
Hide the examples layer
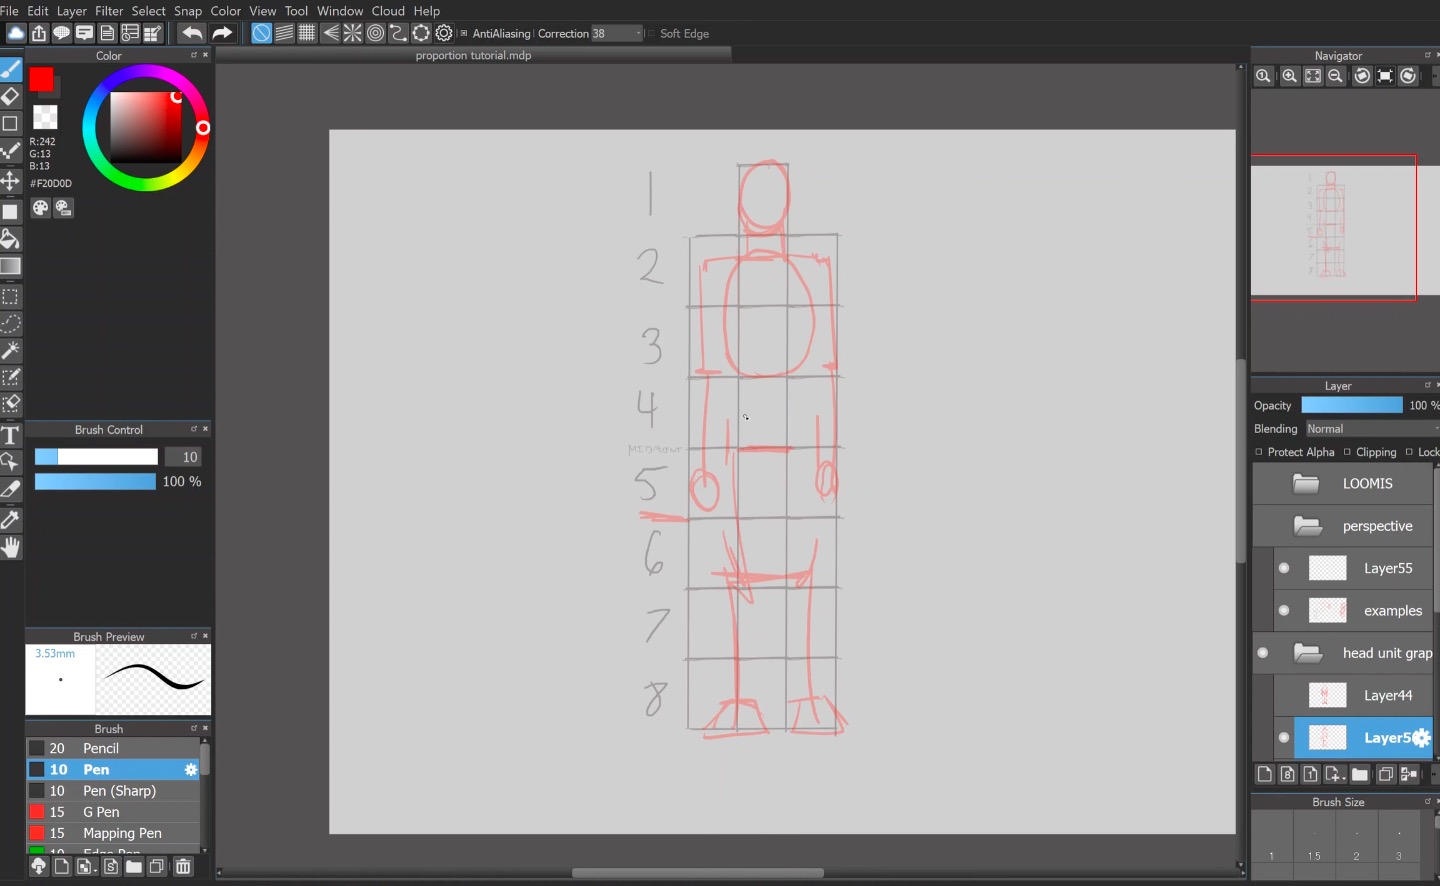[1284, 611]
